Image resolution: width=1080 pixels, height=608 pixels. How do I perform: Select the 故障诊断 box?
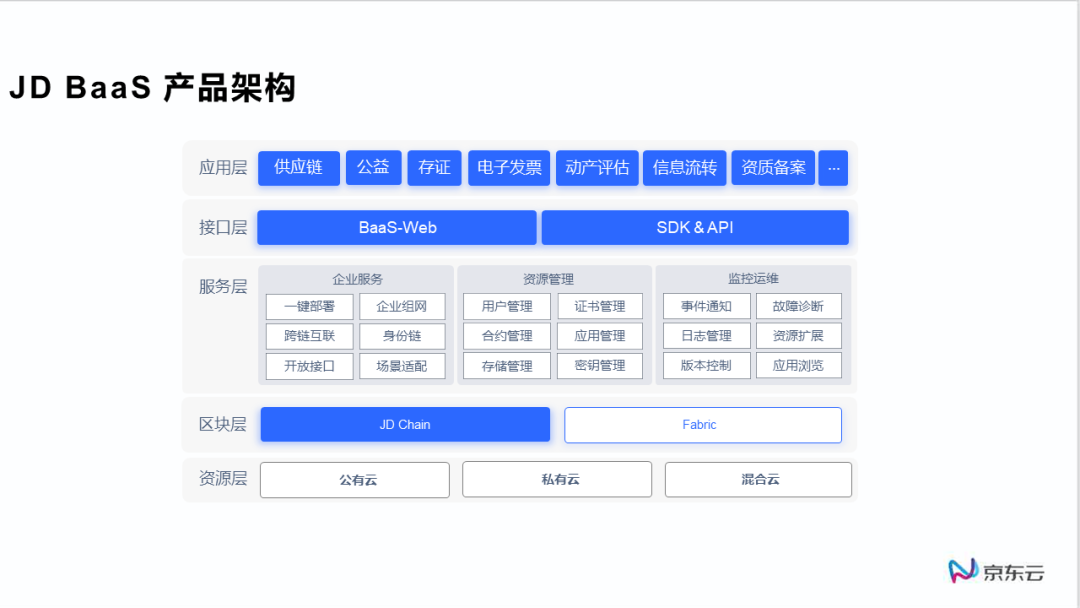(799, 306)
